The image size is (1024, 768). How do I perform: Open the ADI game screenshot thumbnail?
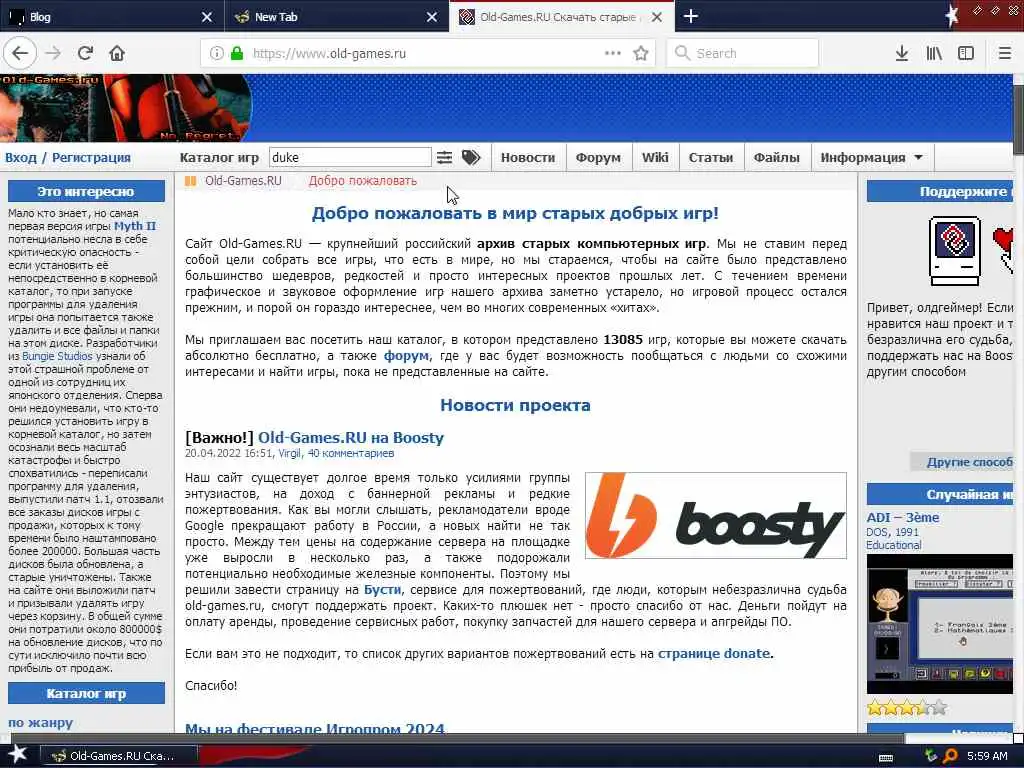[x=940, y=624]
